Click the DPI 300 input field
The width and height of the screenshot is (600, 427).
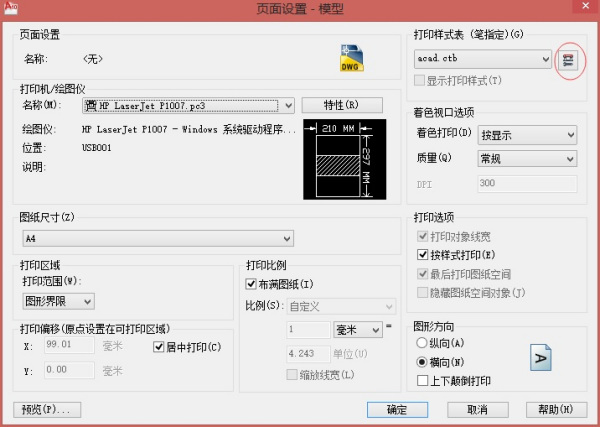click(527, 184)
